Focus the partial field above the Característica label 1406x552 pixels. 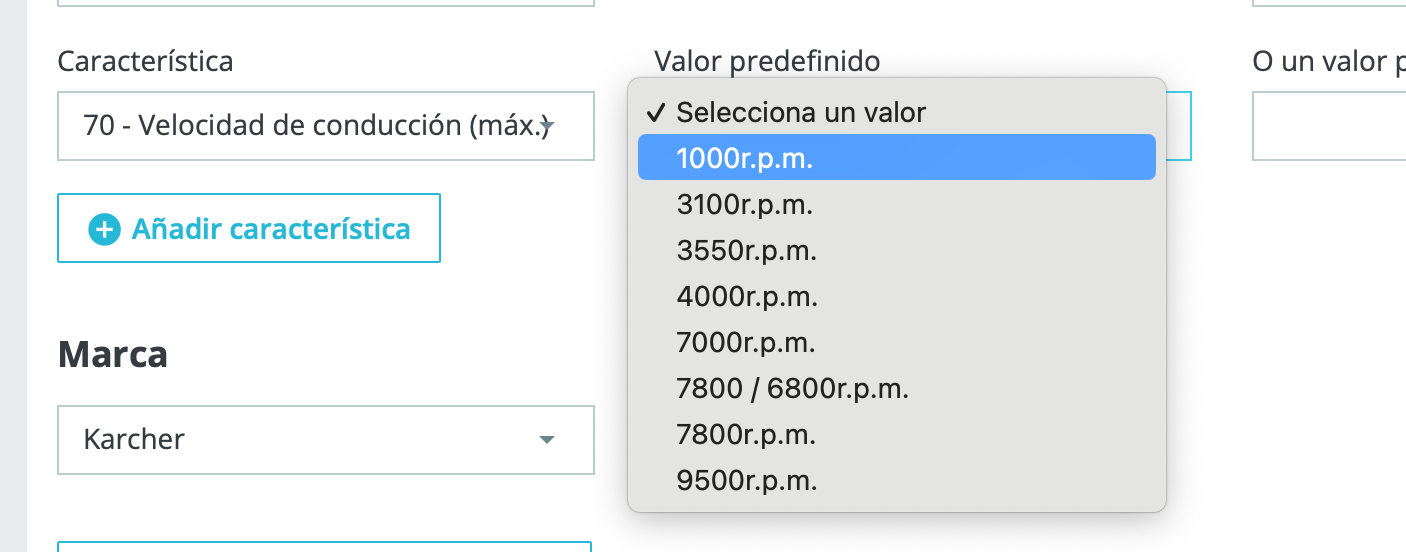[x=325, y=3]
